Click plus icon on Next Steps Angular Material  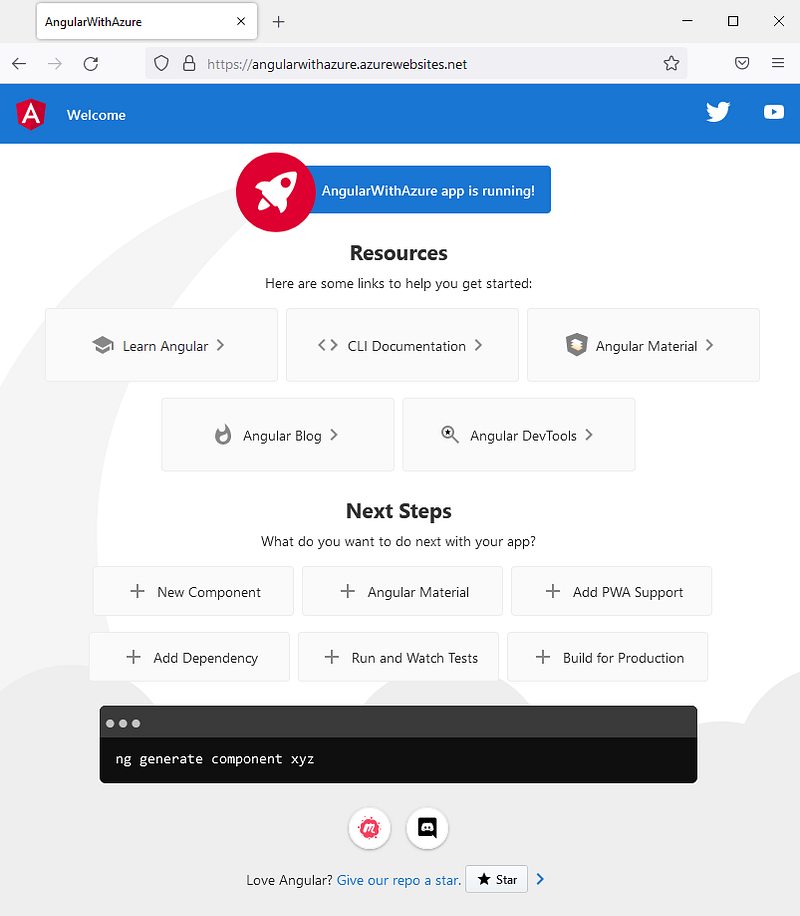tap(348, 591)
